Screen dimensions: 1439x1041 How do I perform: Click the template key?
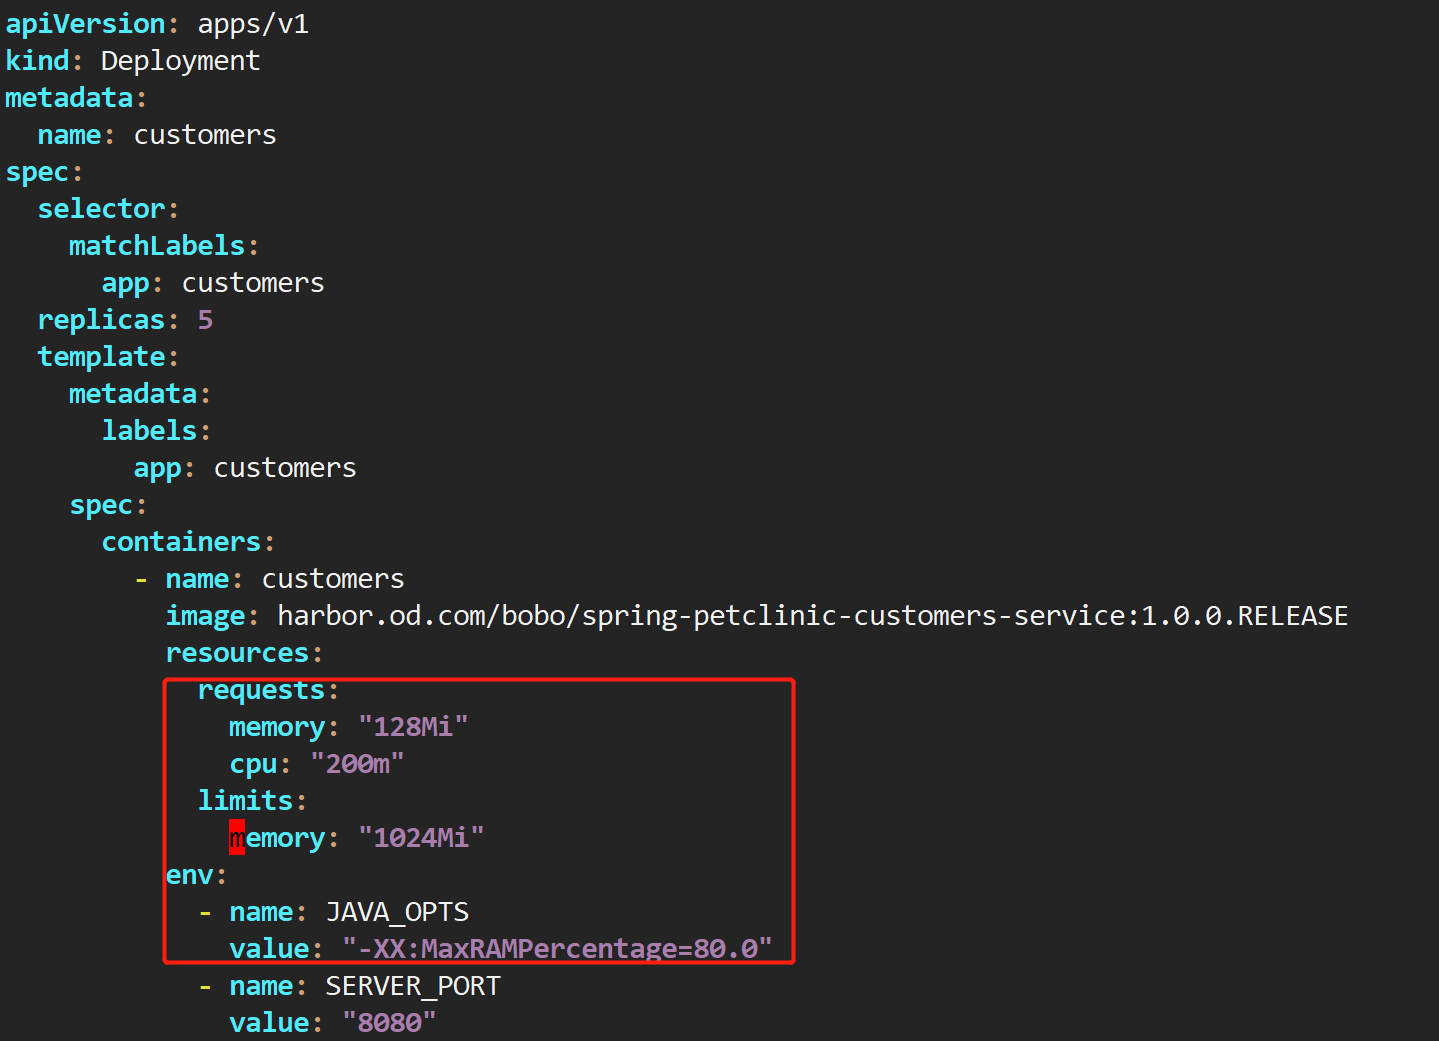[101, 357]
